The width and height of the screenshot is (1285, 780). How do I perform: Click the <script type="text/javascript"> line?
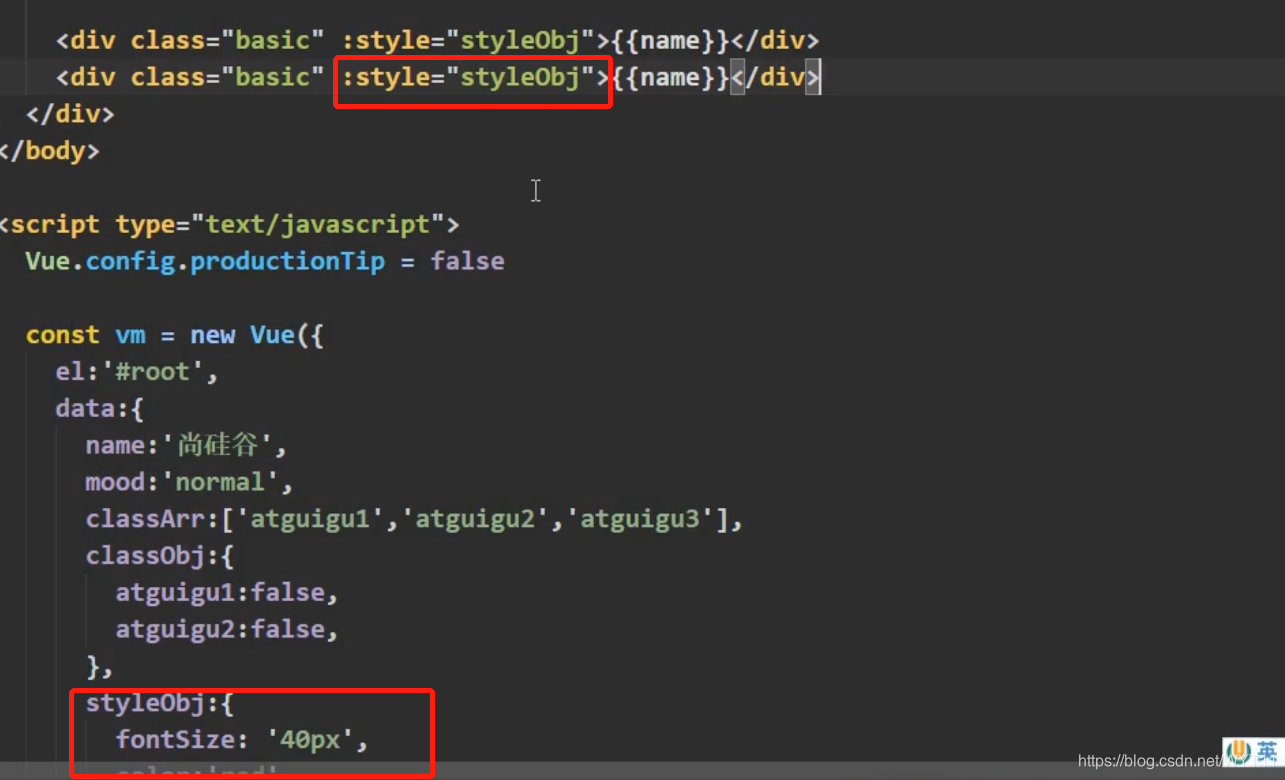click(229, 224)
